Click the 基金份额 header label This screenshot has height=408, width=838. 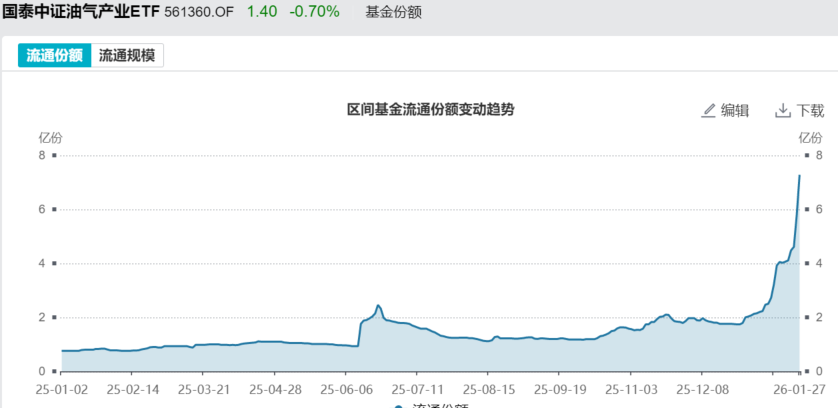click(x=393, y=12)
